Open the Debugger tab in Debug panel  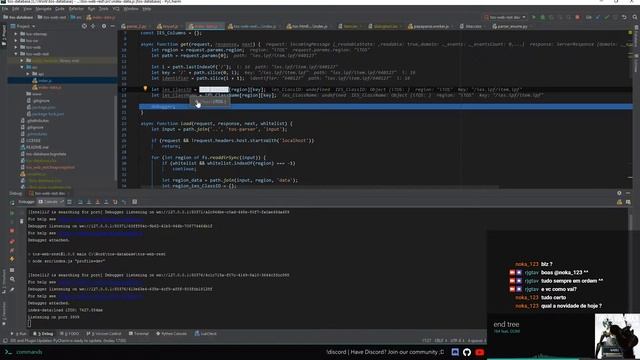click(26, 202)
